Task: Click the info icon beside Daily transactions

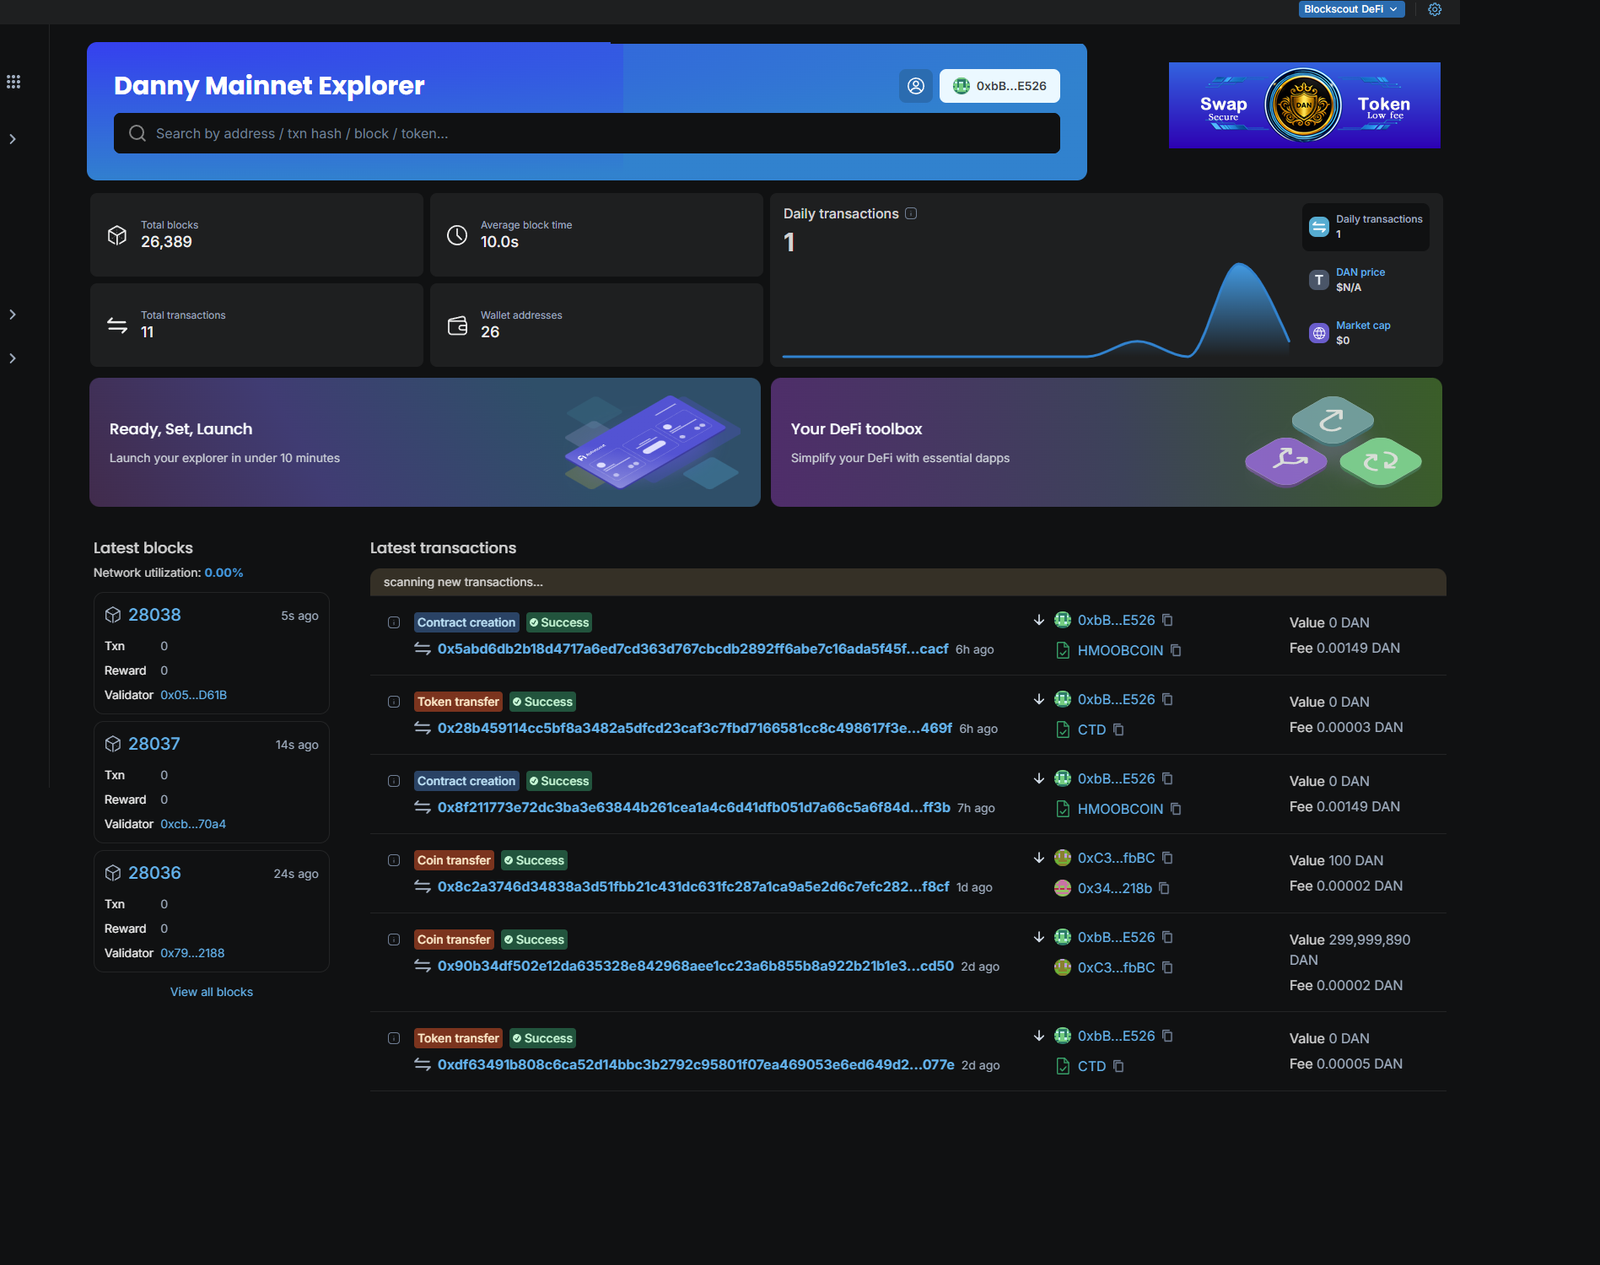Action: tap(911, 214)
